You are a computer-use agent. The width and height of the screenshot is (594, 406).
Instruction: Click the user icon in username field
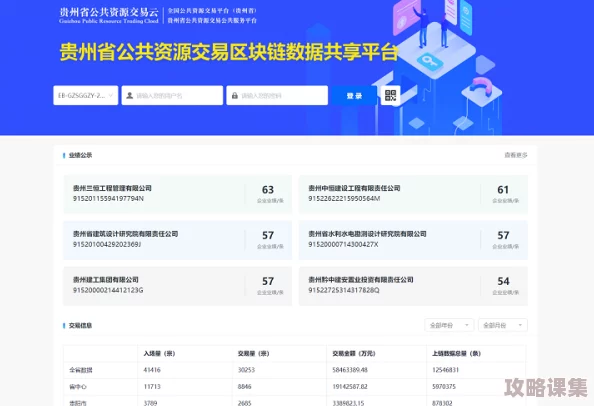pyautogui.click(x=130, y=95)
